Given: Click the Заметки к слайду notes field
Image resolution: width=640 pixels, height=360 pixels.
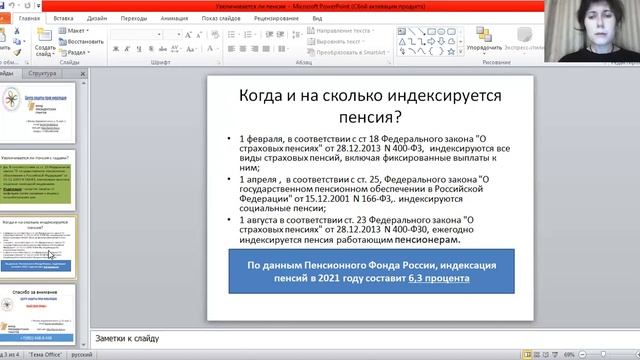Looking at the screenshot, I should pos(365,338).
